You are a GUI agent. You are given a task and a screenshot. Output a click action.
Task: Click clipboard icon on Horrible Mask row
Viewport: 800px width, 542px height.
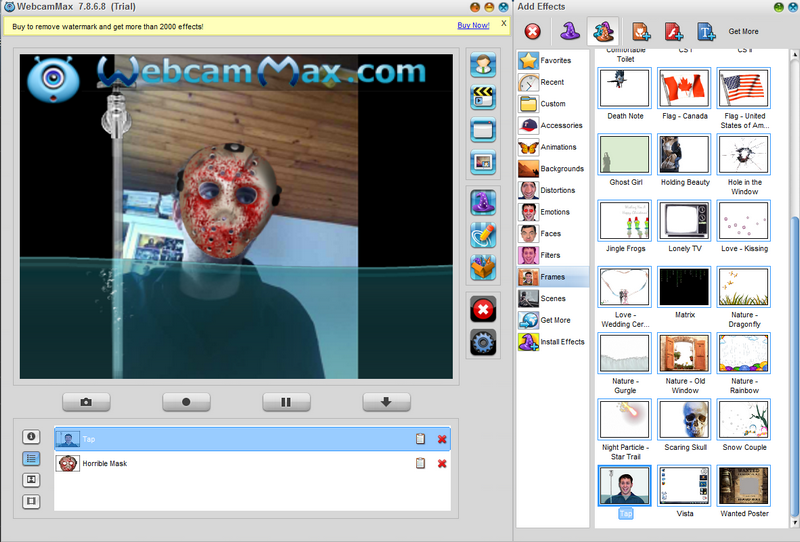point(420,463)
